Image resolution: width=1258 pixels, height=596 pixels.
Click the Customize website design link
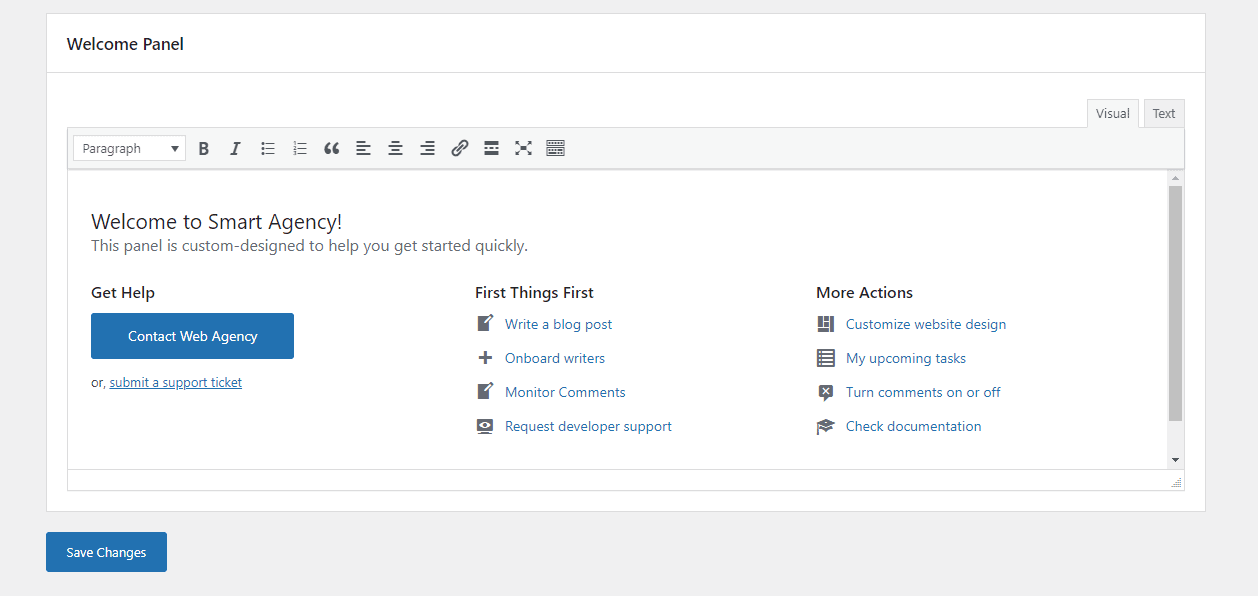tap(925, 324)
